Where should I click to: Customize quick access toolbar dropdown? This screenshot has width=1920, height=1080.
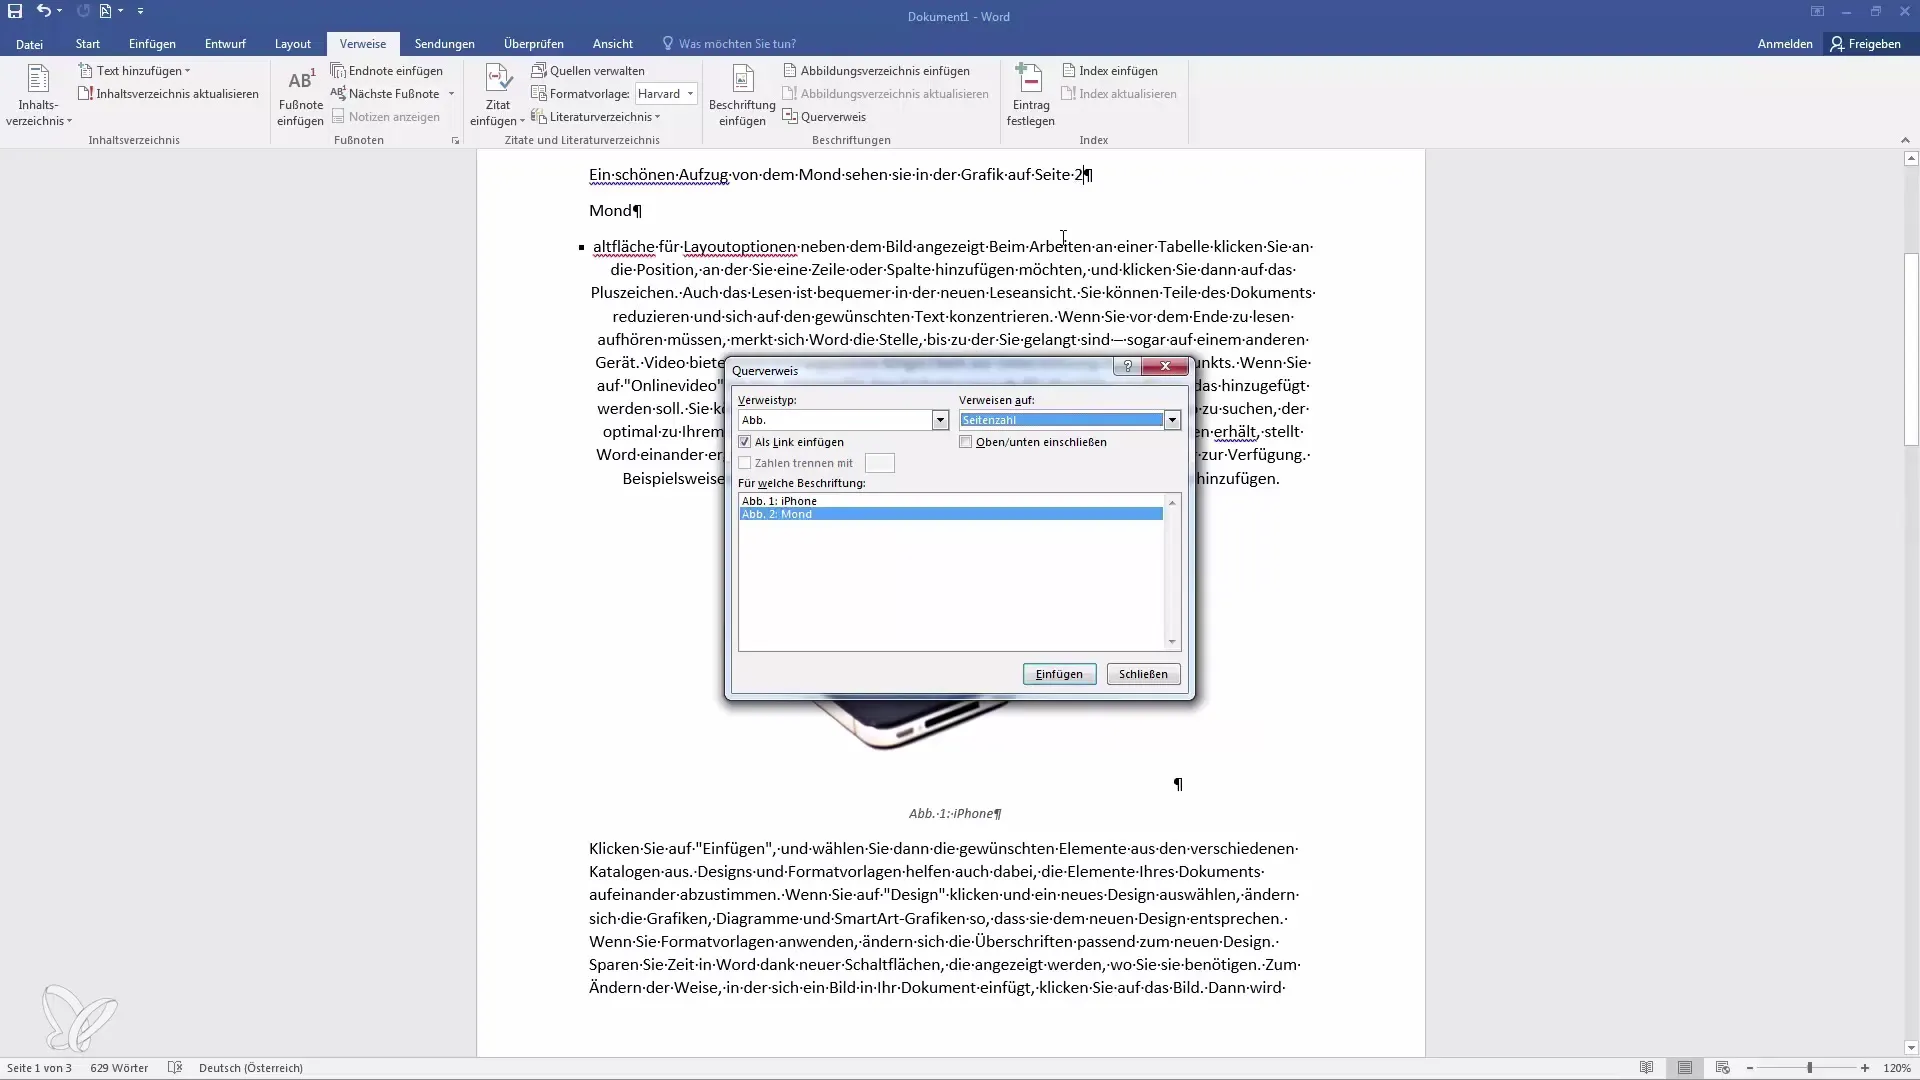coord(140,11)
